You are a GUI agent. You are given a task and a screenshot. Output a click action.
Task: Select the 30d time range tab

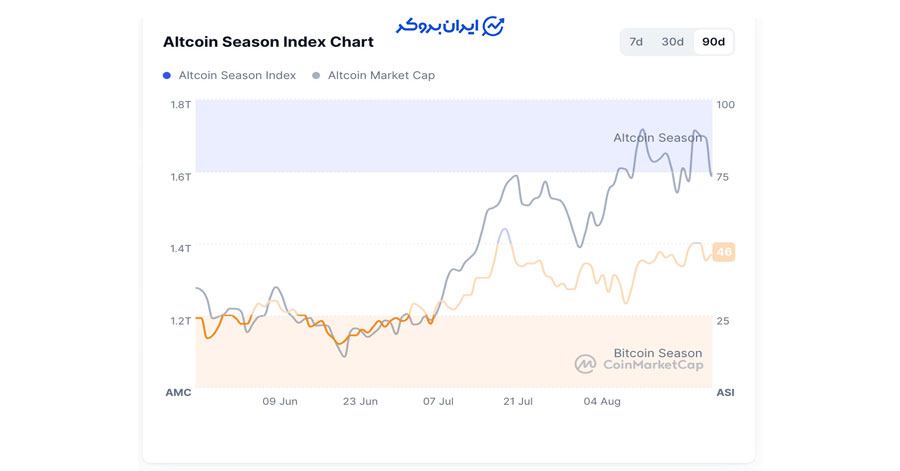(673, 42)
